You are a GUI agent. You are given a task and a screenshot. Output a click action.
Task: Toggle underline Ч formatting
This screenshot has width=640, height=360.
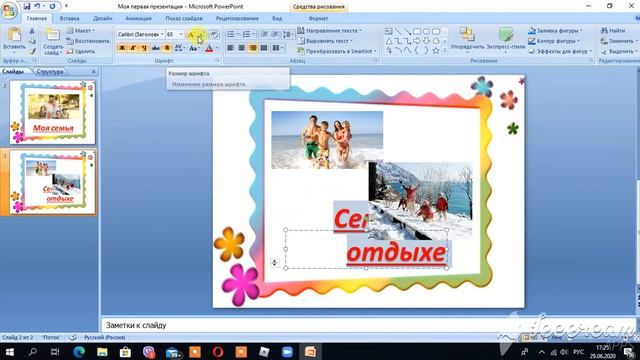coord(144,48)
